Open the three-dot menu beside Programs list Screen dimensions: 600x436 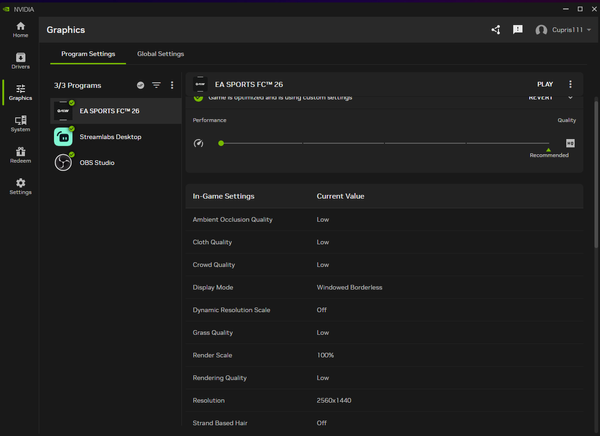coord(172,86)
